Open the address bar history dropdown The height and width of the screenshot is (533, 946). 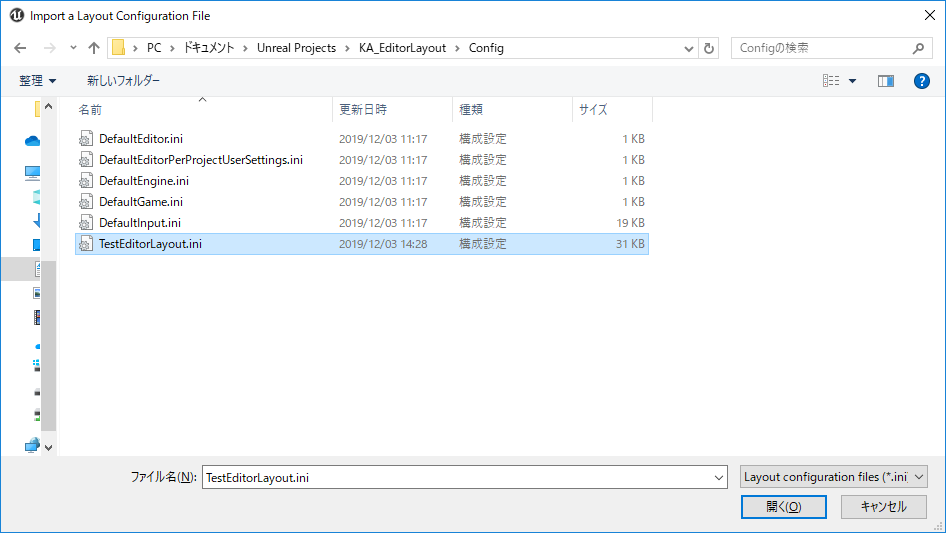[x=688, y=48]
